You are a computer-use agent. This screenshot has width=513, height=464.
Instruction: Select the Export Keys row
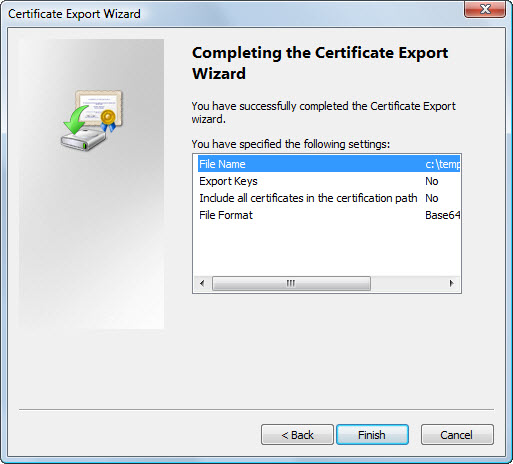329,181
